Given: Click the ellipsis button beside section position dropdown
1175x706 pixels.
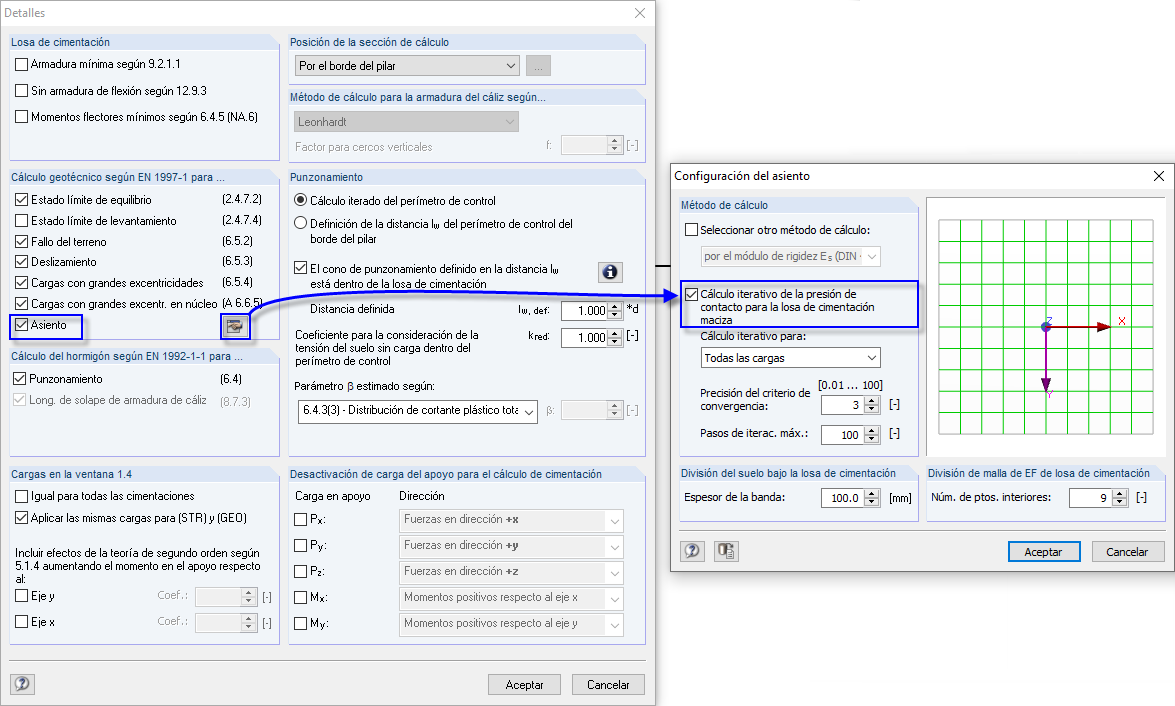Looking at the screenshot, I should (538, 64).
